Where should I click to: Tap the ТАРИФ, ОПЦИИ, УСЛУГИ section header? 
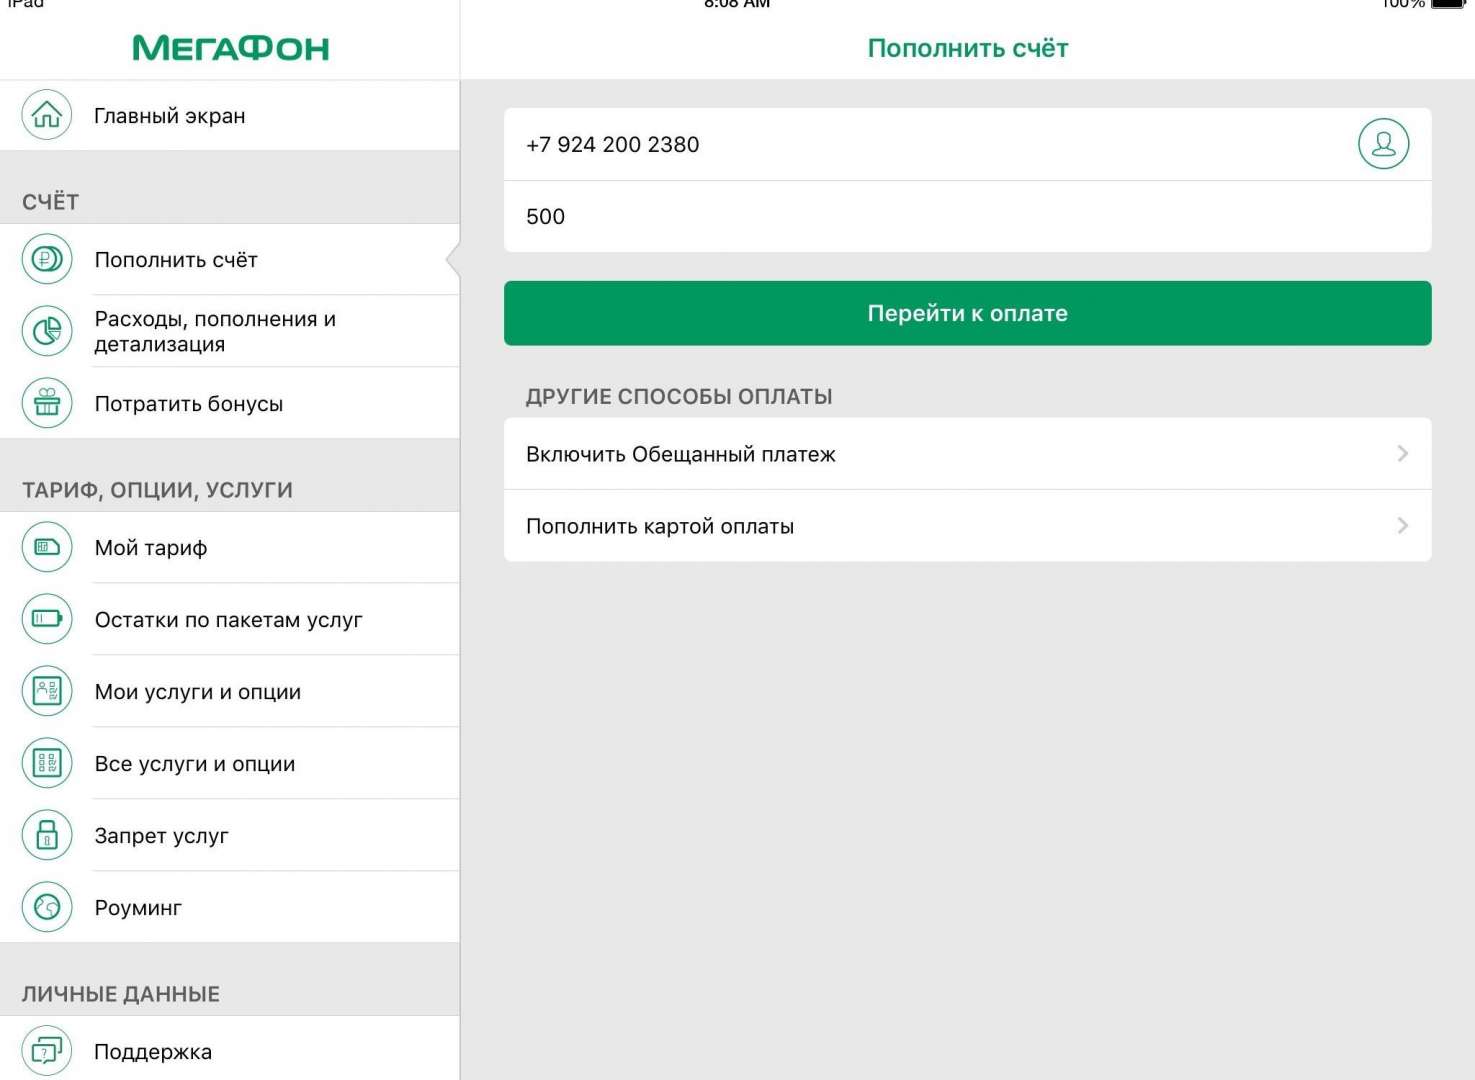[x=157, y=490]
